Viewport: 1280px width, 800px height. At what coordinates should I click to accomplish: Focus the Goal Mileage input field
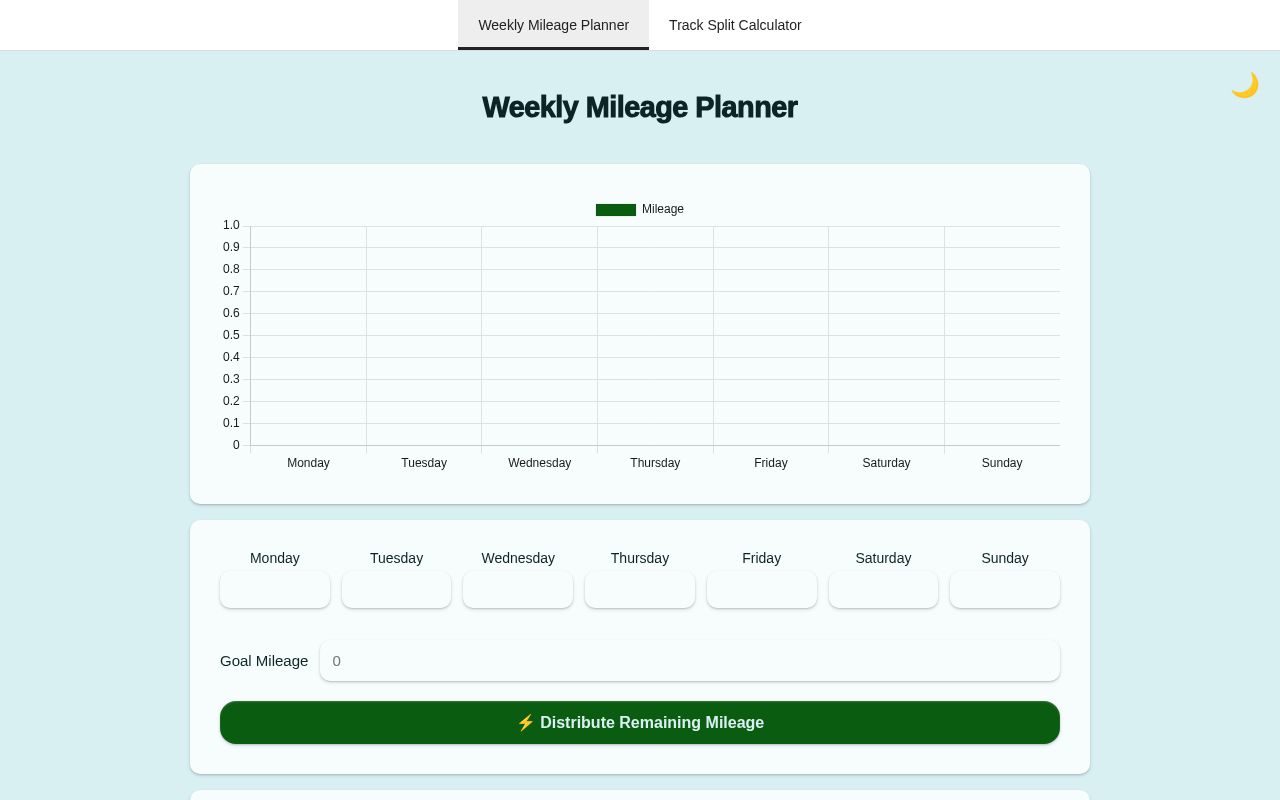pos(690,661)
